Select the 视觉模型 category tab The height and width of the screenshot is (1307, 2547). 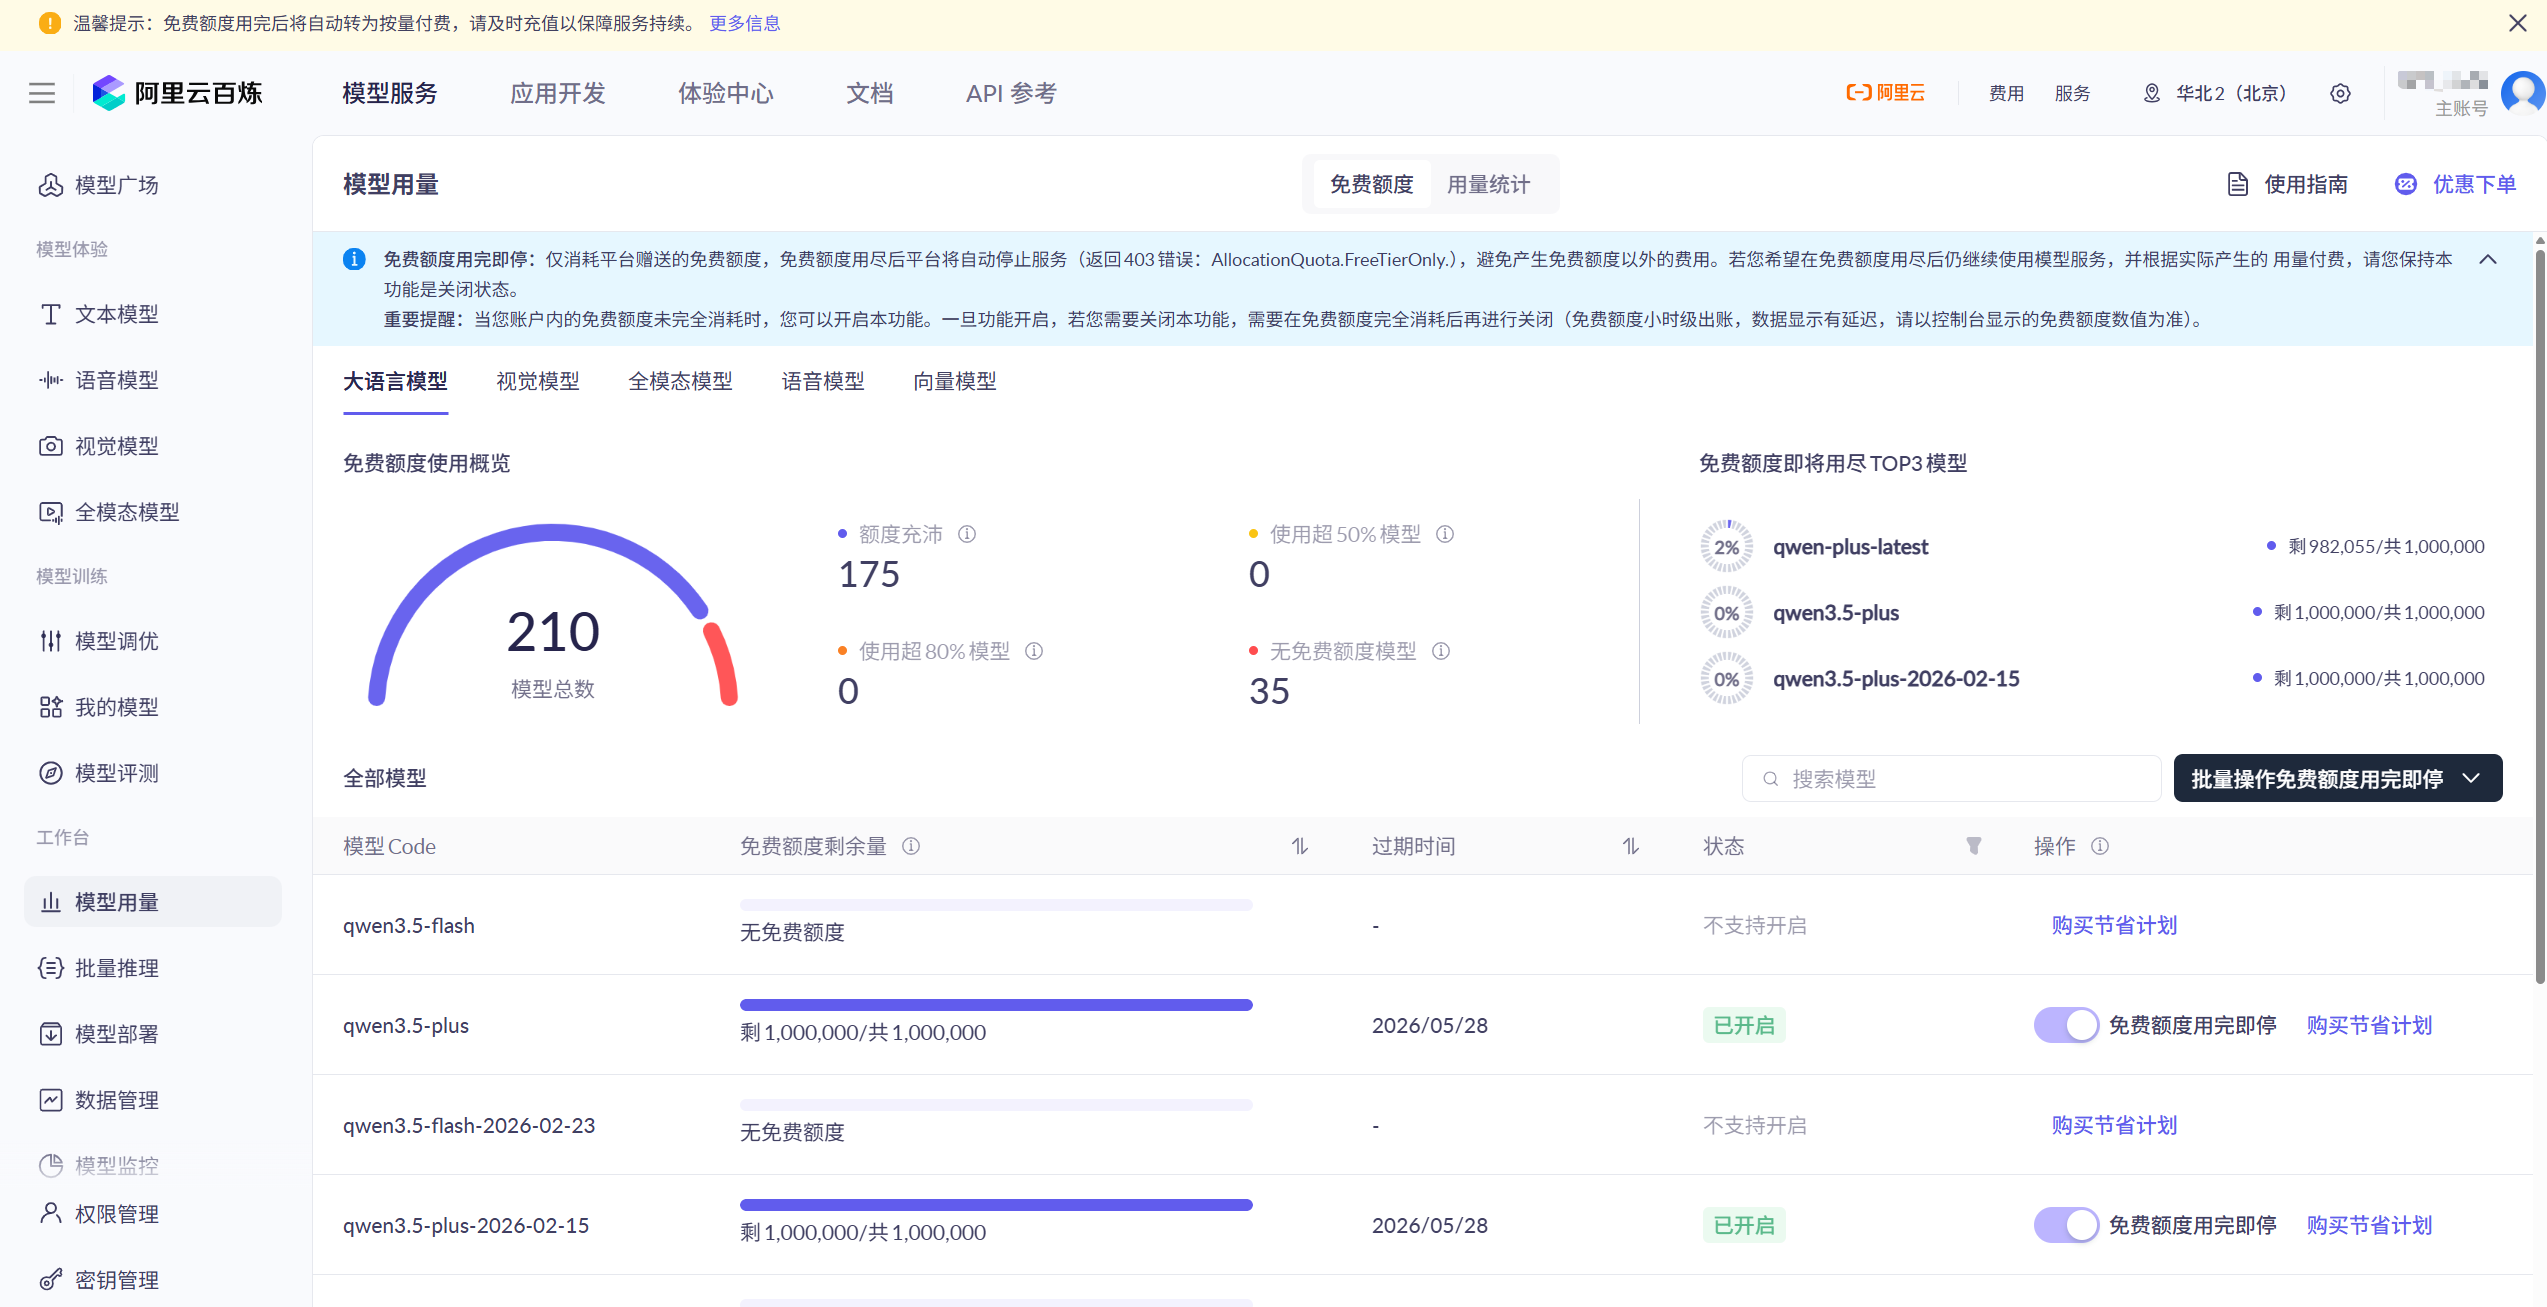[x=538, y=381]
